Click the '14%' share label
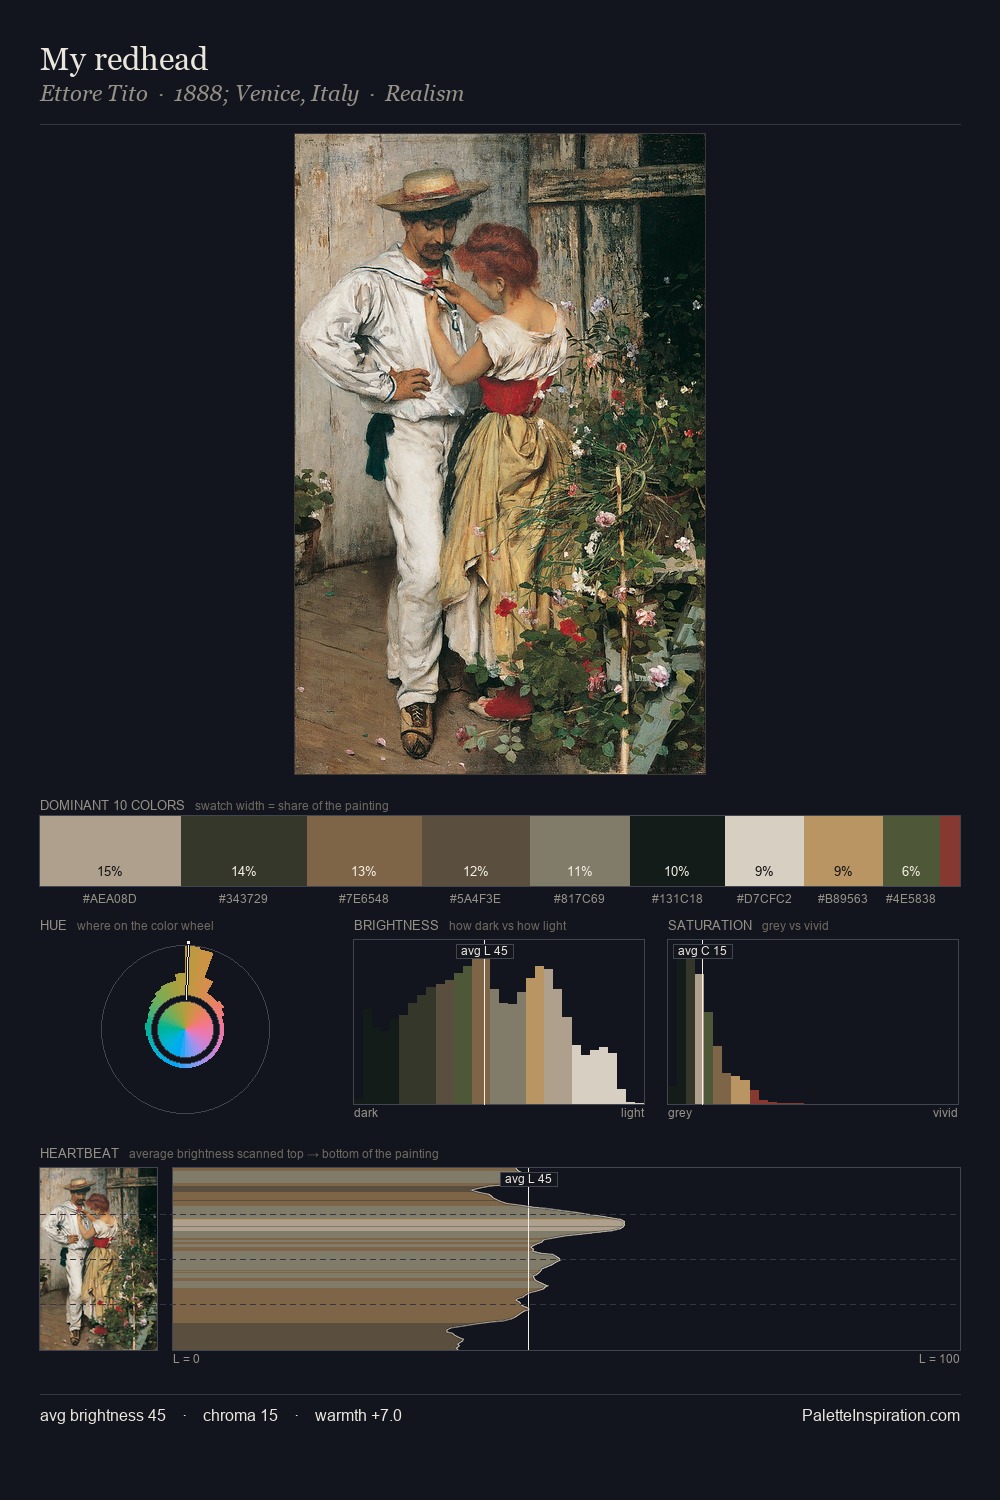This screenshot has height=1500, width=1000. 244,872
